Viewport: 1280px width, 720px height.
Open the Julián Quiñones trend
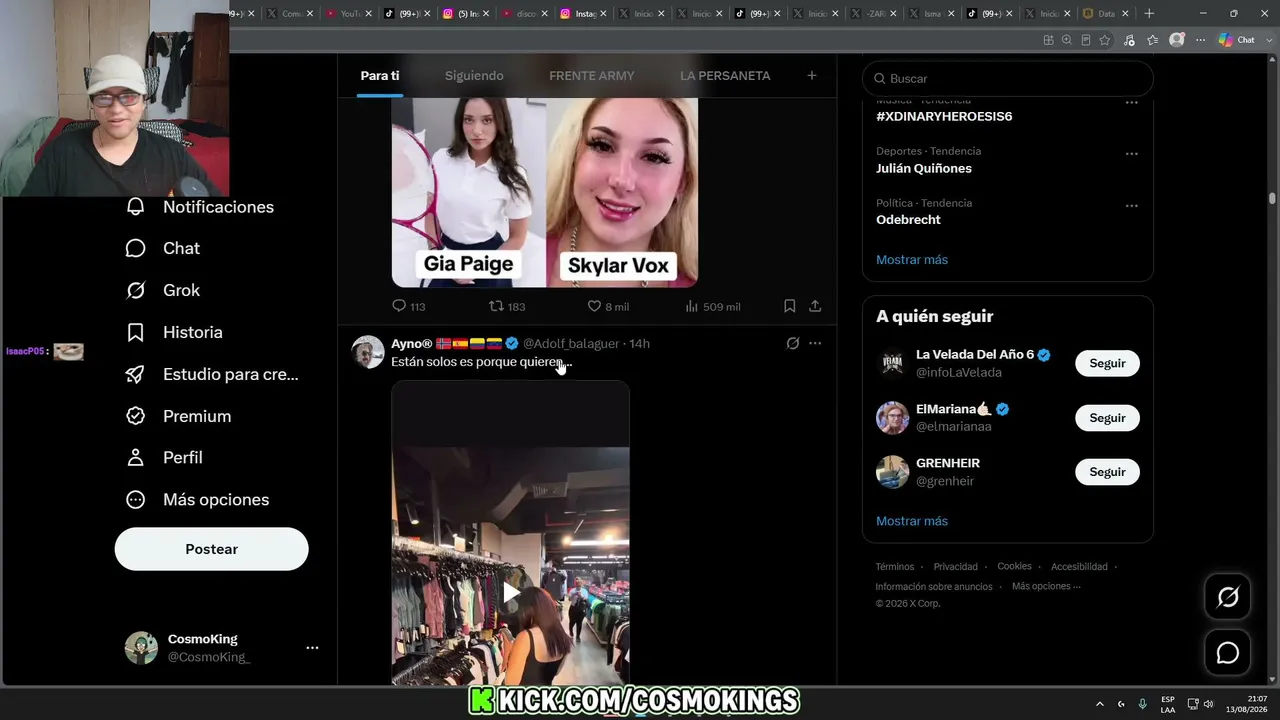click(924, 168)
